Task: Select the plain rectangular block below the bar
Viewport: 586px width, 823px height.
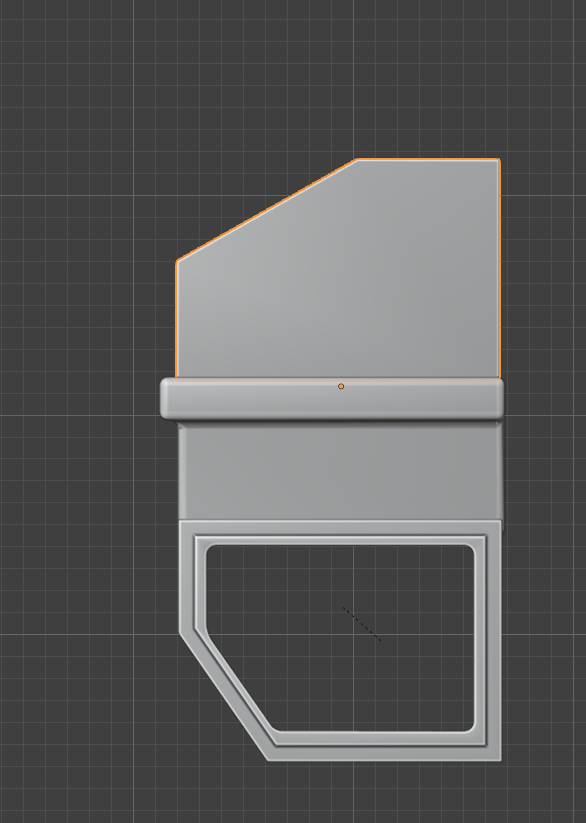Action: click(x=340, y=471)
